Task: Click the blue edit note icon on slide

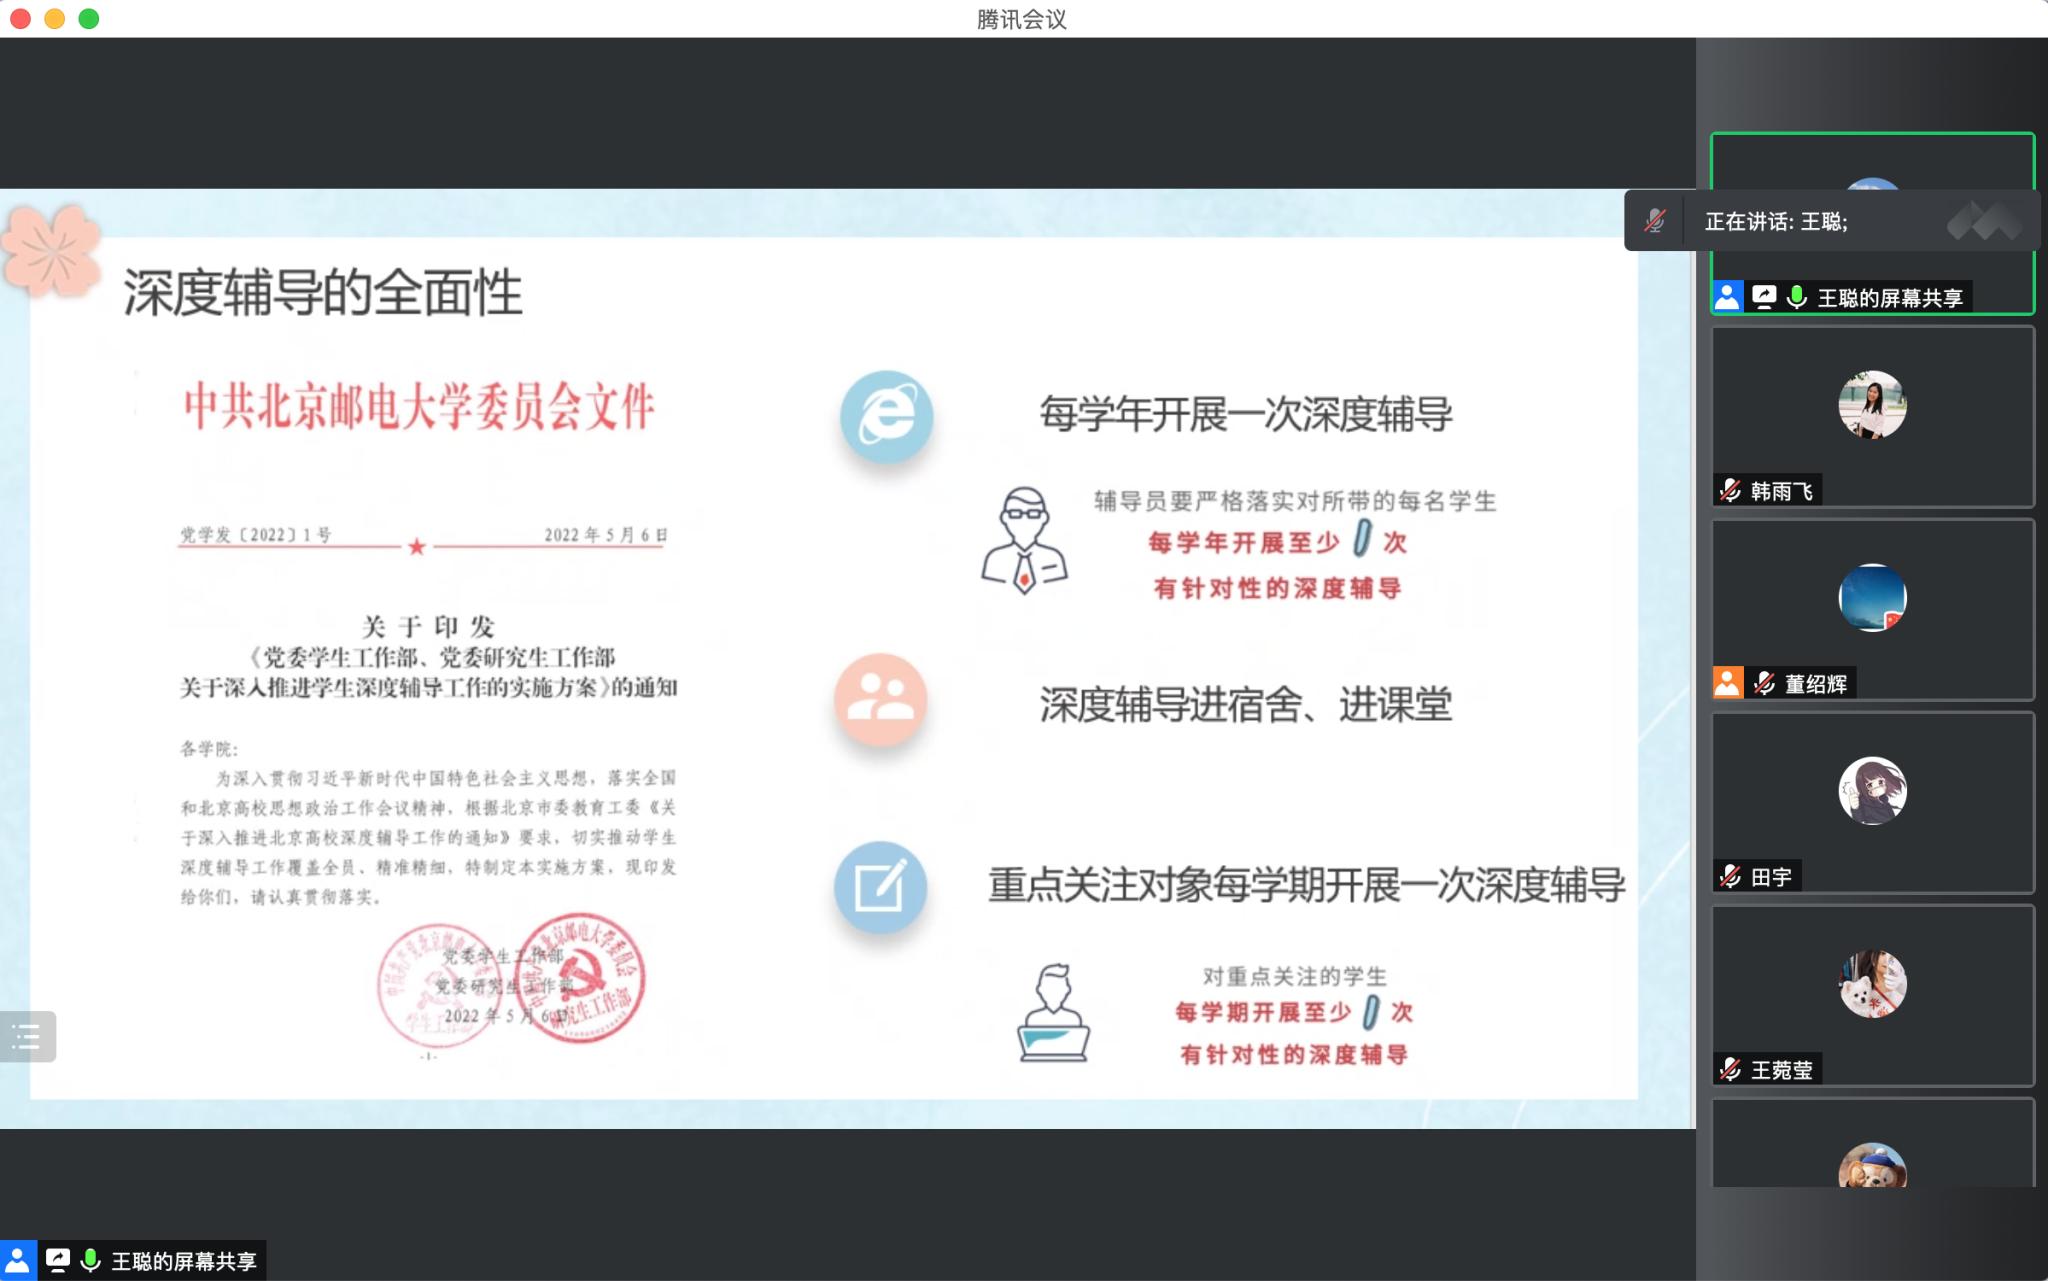Action: 881,887
